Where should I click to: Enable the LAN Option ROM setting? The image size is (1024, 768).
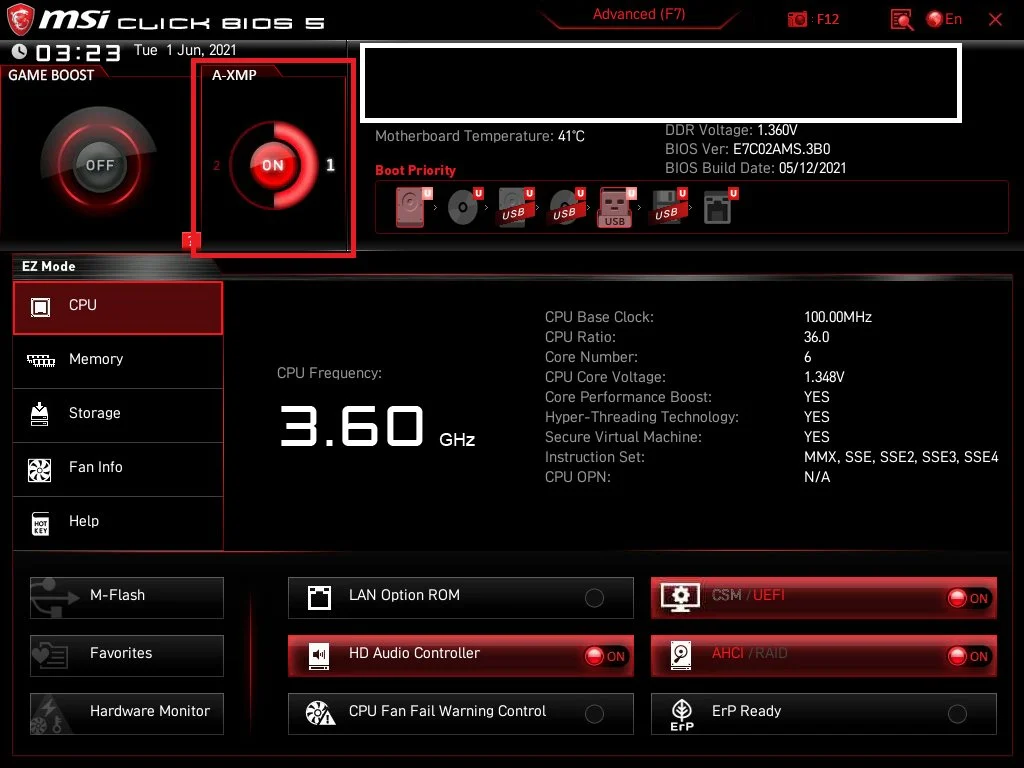point(594,598)
